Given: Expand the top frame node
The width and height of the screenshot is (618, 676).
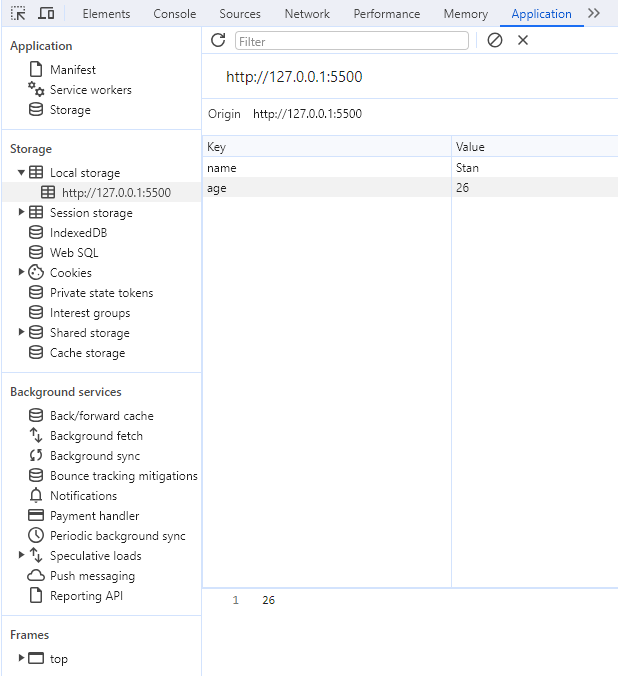Looking at the screenshot, I should (21, 657).
